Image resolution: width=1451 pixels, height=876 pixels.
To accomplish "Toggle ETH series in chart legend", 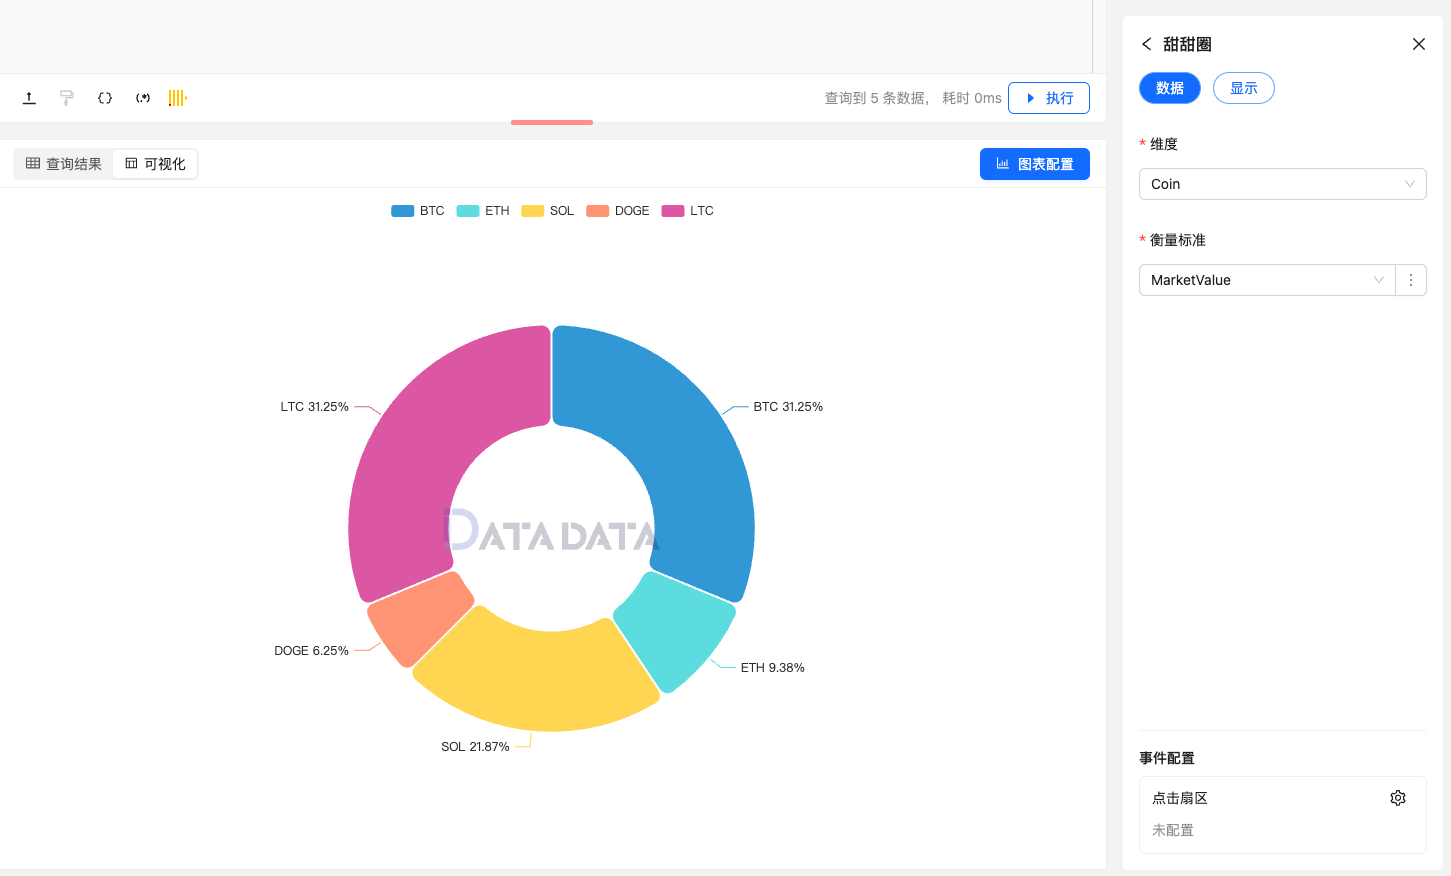I will 483,211.
